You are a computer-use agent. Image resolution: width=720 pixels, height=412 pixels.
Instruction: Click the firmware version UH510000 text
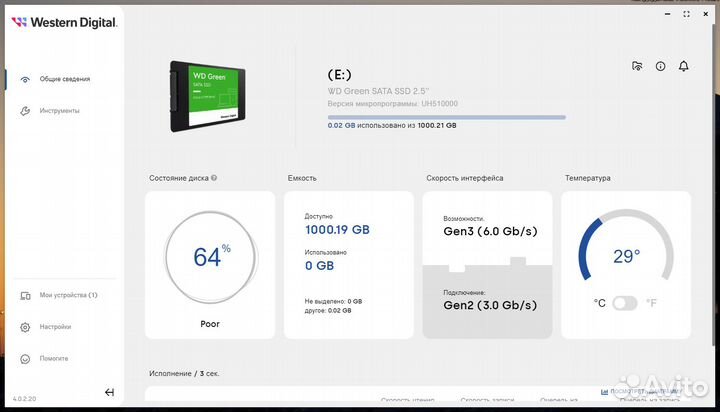393,103
